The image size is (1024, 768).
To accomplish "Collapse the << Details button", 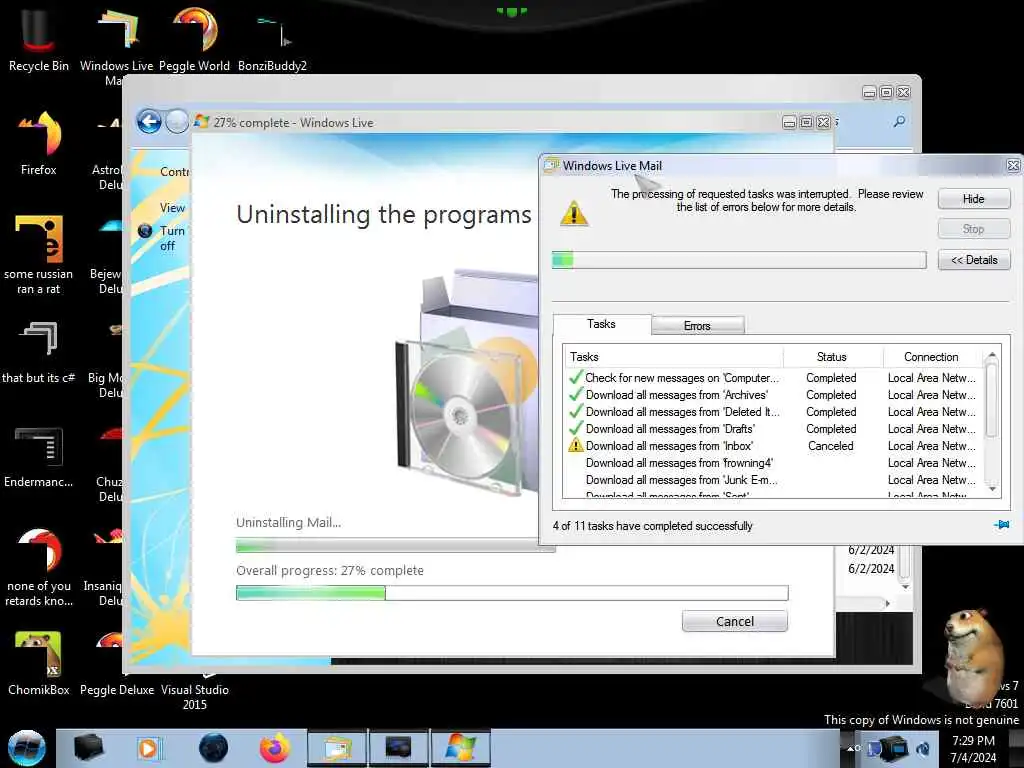I will click(974, 260).
